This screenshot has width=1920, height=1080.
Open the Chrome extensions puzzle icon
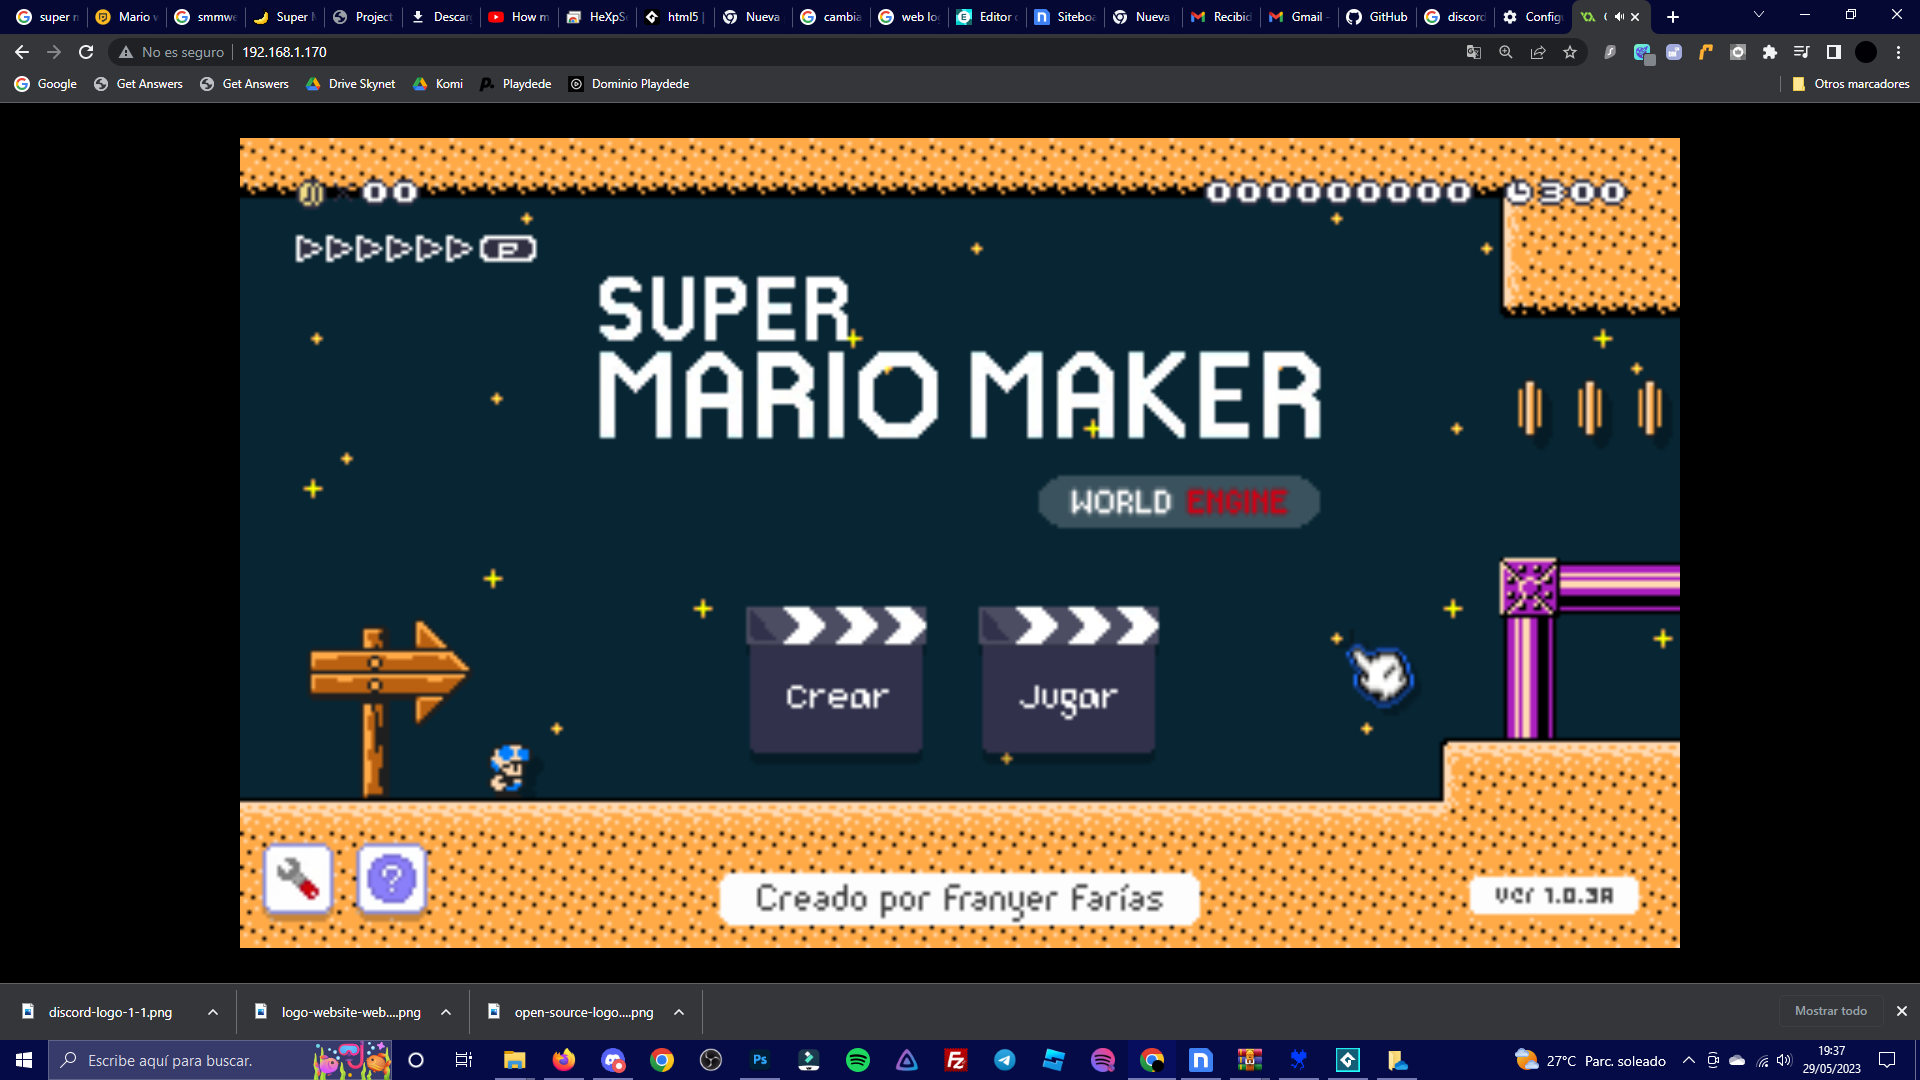[1770, 52]
